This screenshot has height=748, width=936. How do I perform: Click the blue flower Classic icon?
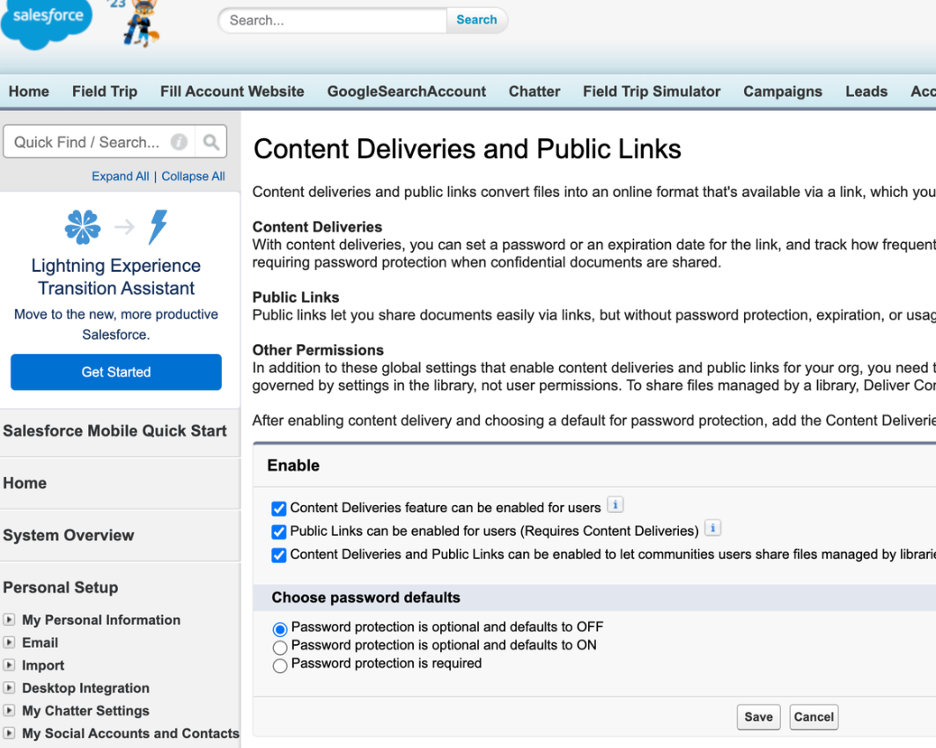click(x=82, y=227)
